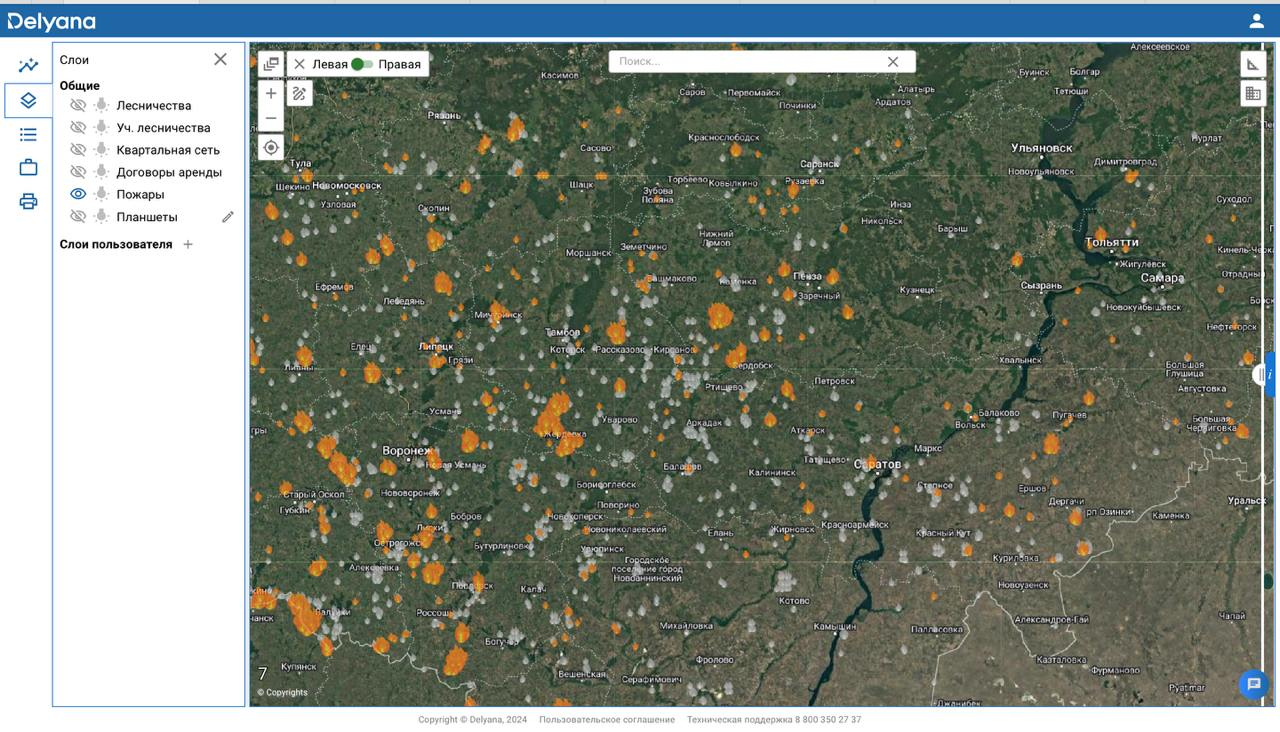
Task: Add a user layer with plus icon
Action: coord(188,245)
